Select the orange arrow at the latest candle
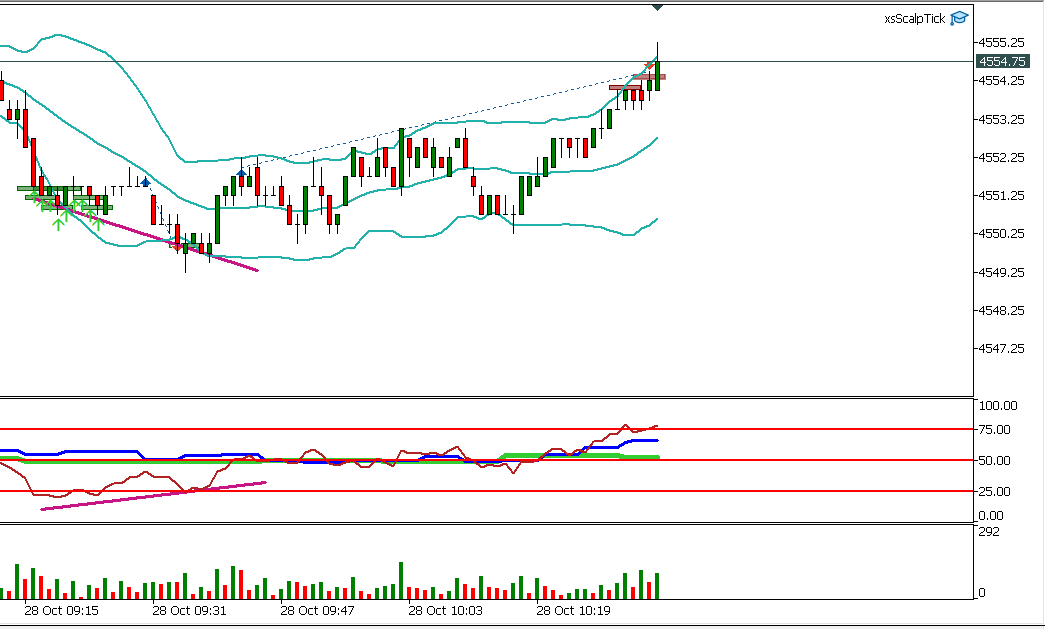1045x629 pixels. (648, 66)
